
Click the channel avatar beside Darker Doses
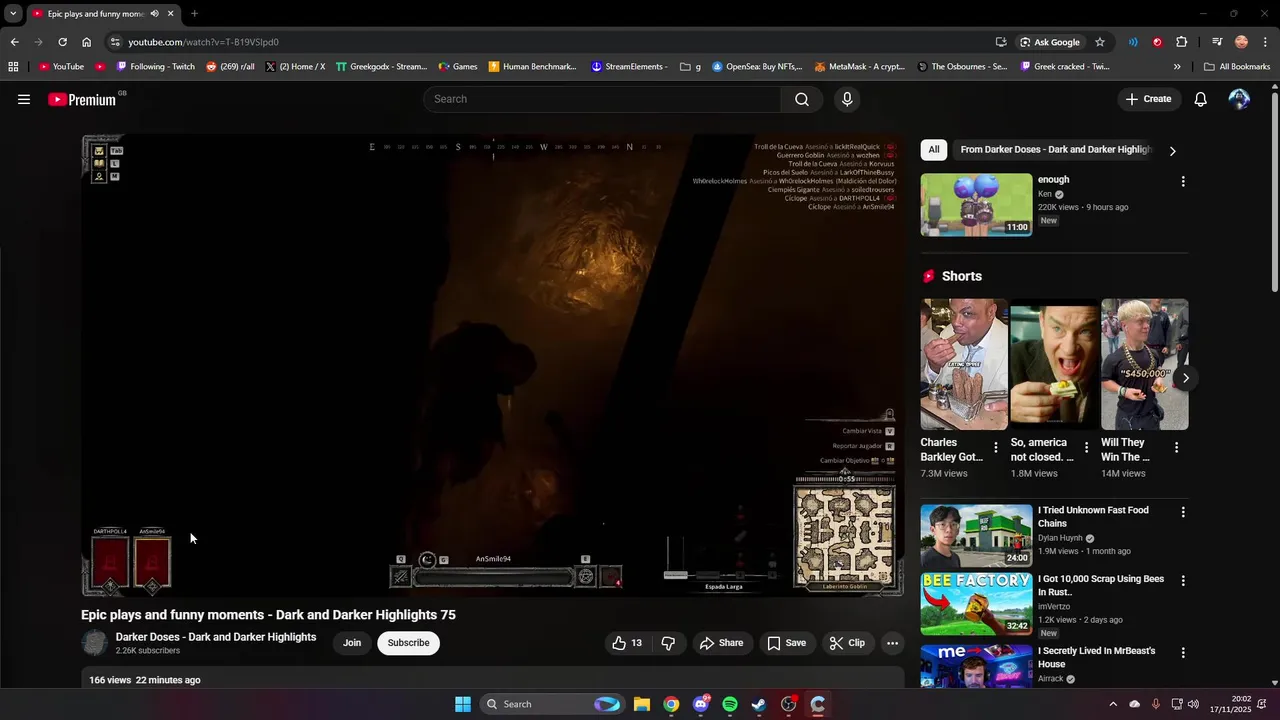[x=95, y=643]
